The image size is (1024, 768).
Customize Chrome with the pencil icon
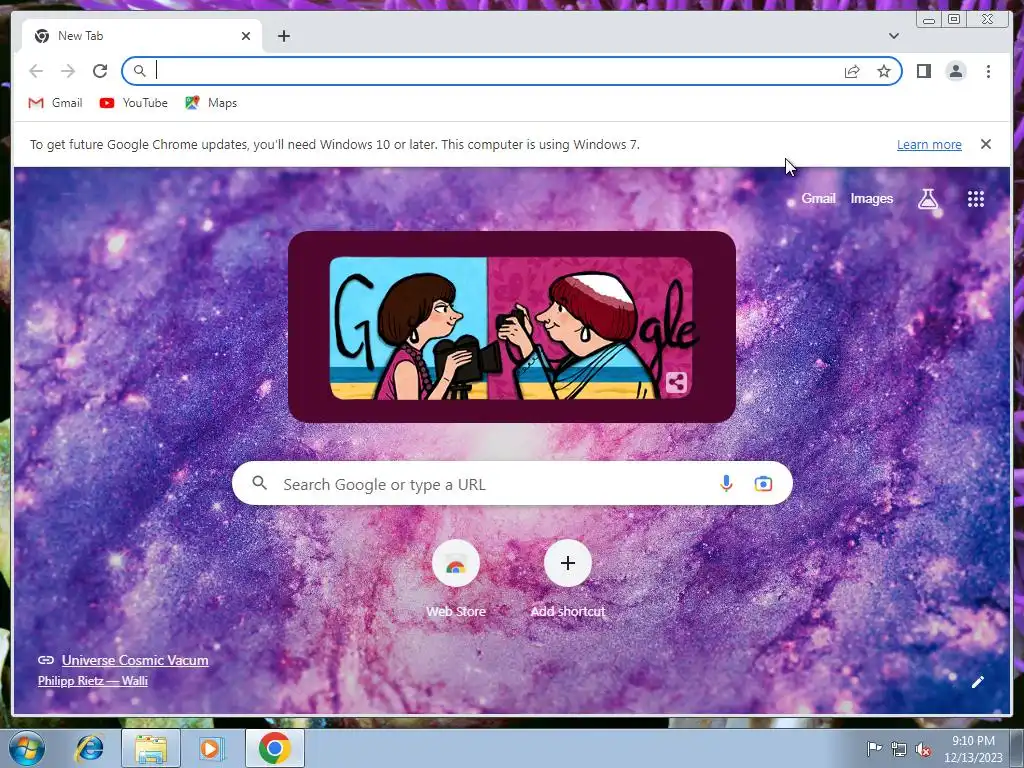coord(977,682)
